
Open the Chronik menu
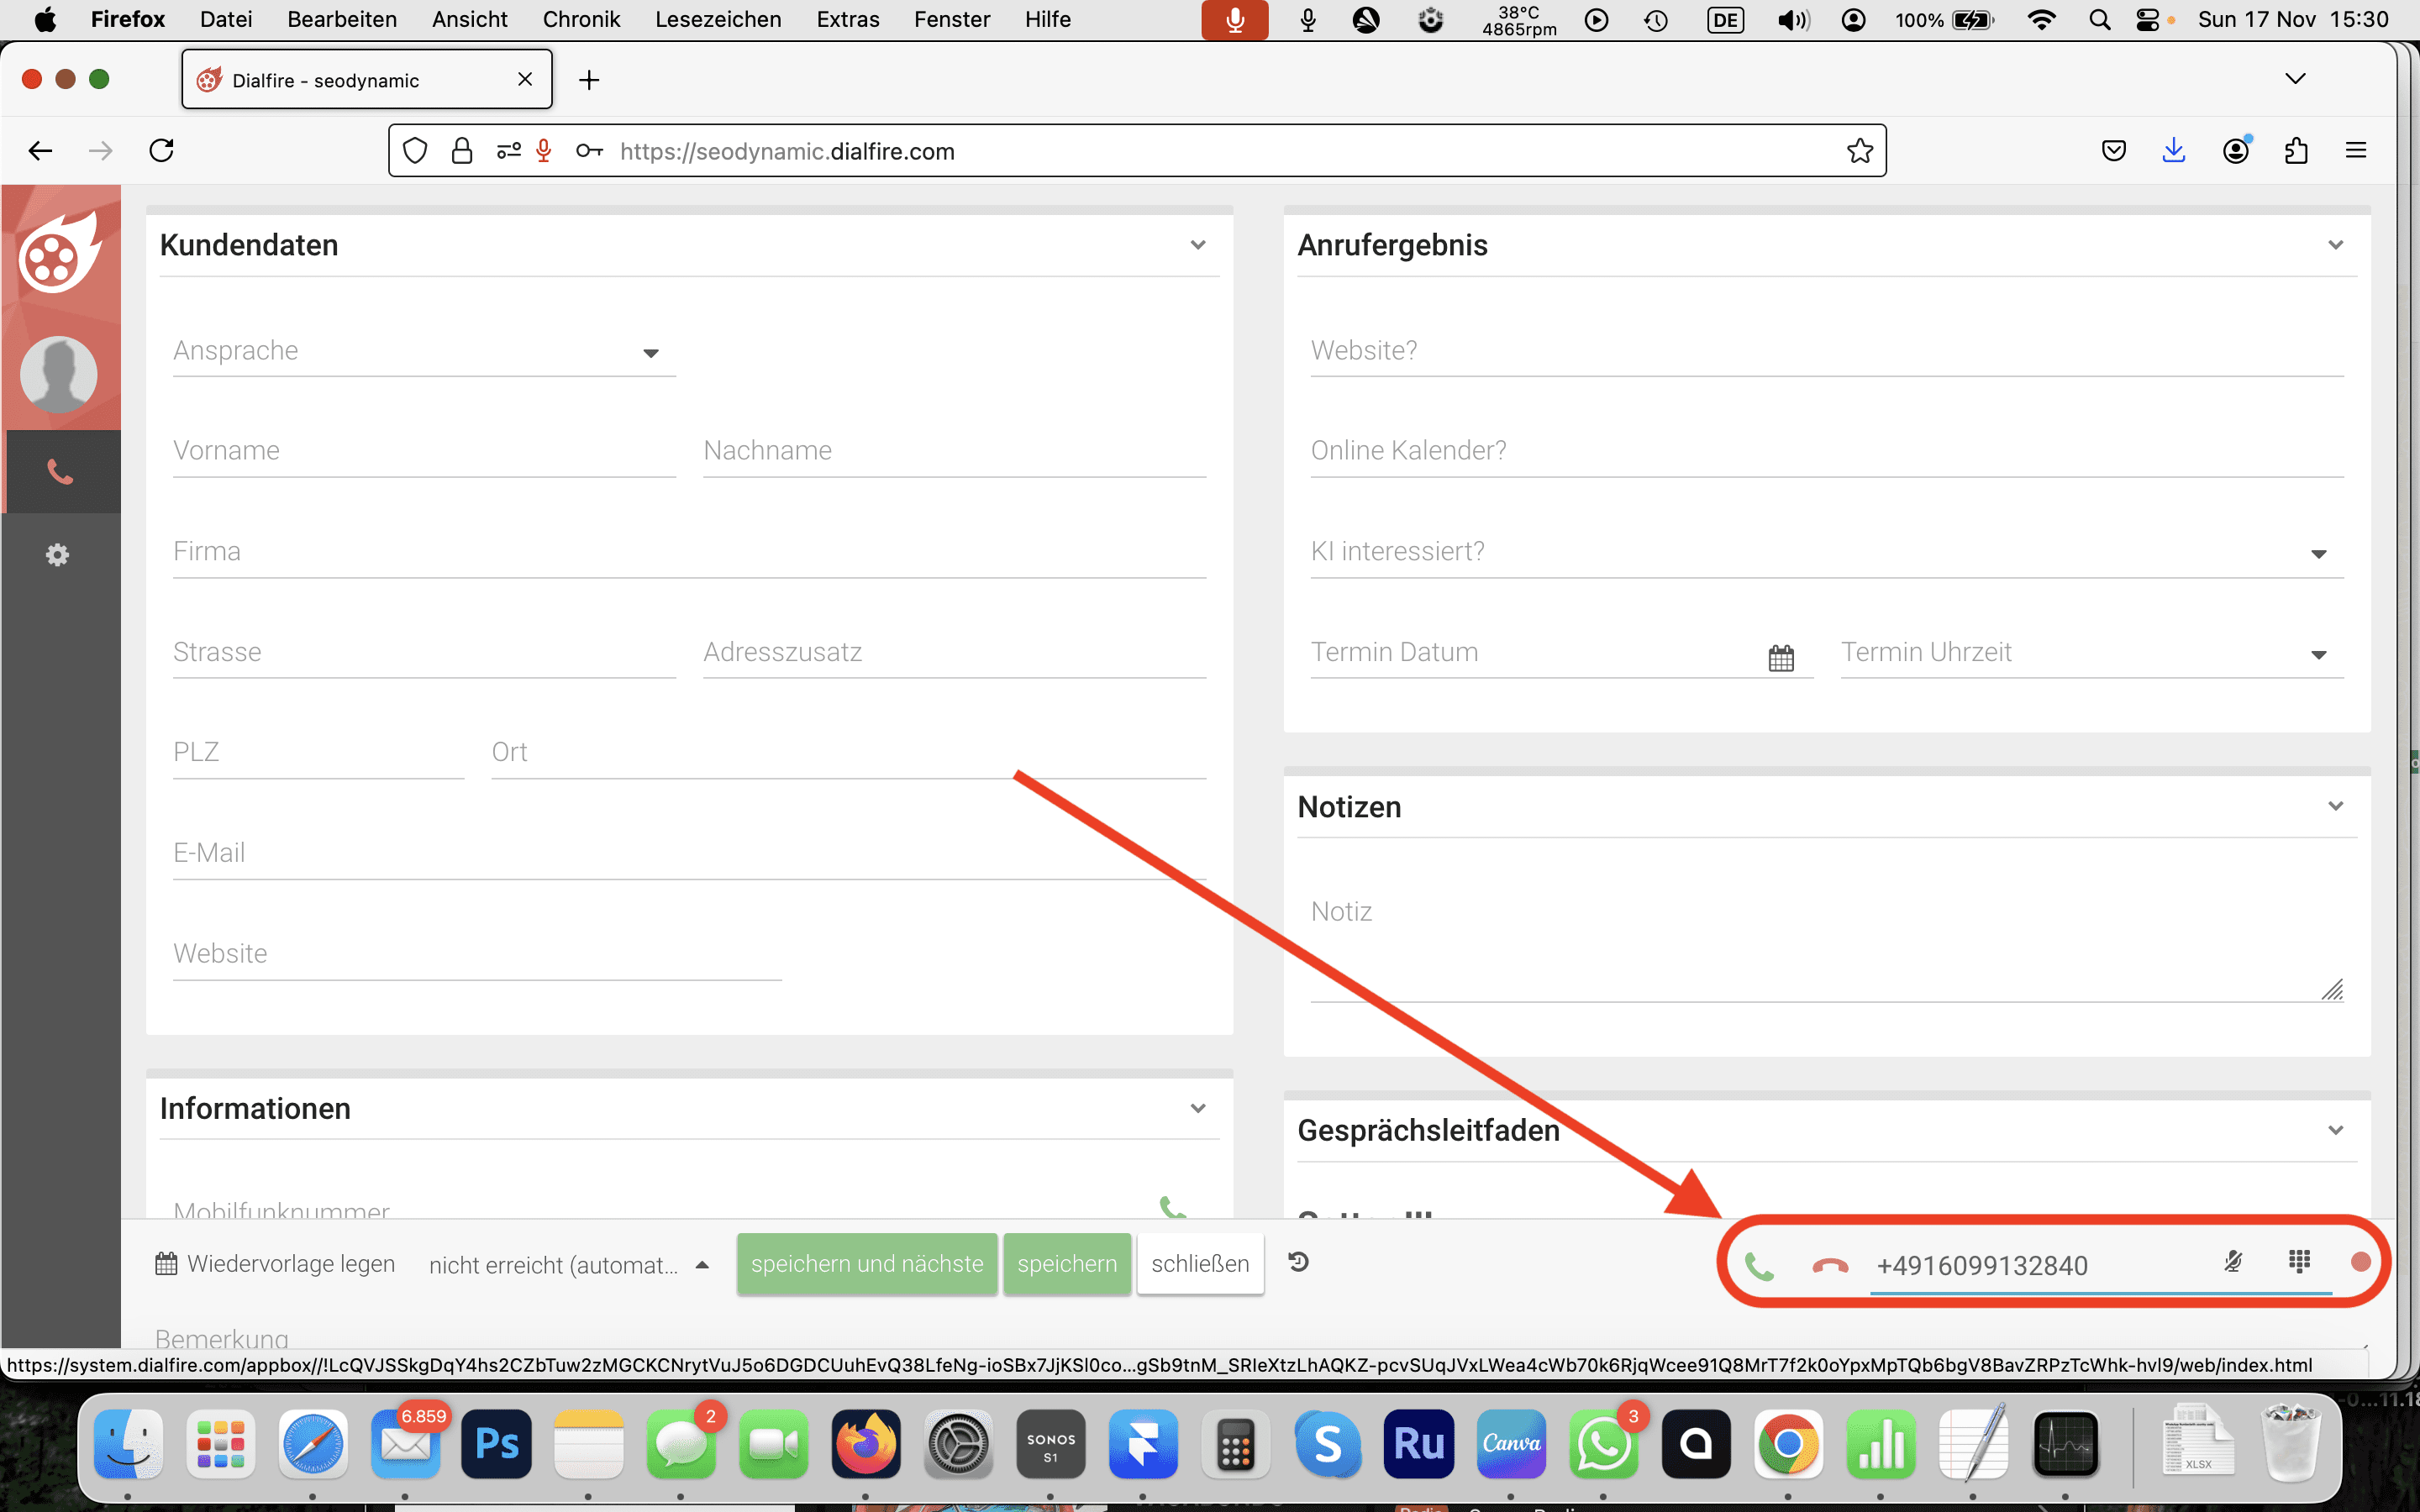pos(581,19)
